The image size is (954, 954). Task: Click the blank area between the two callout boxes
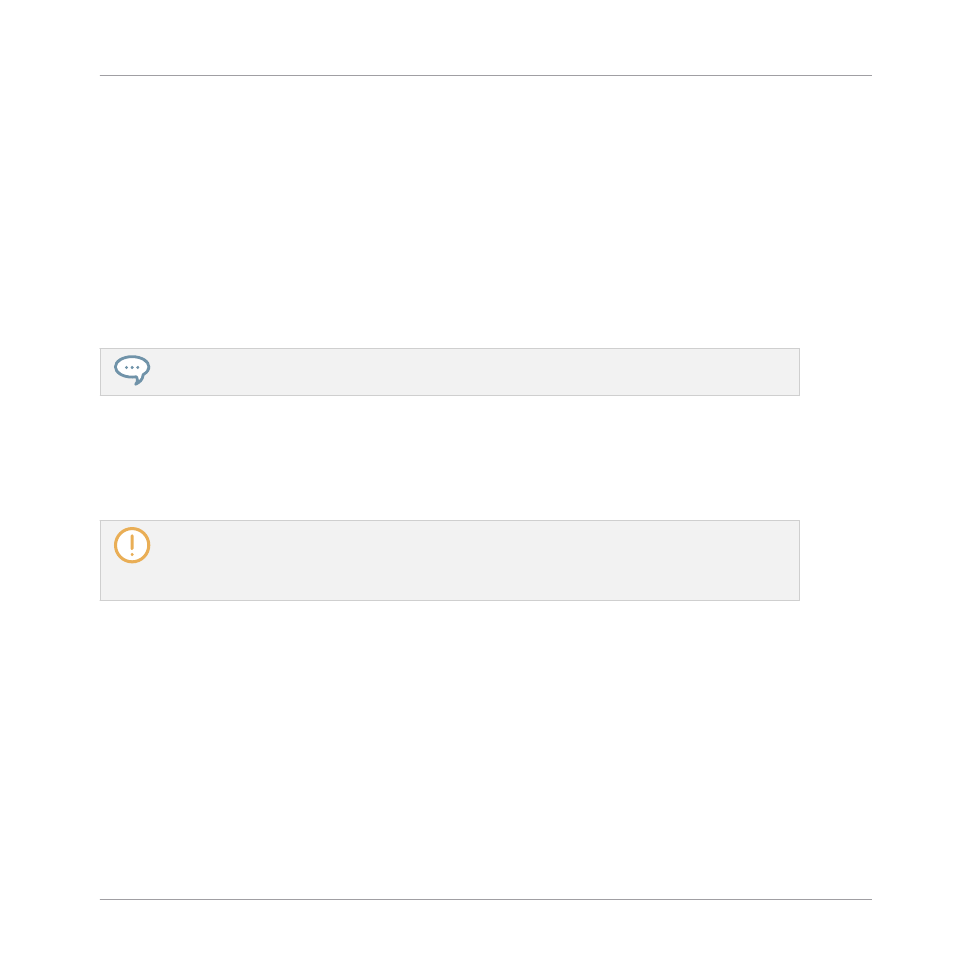[x=450, y=458]
